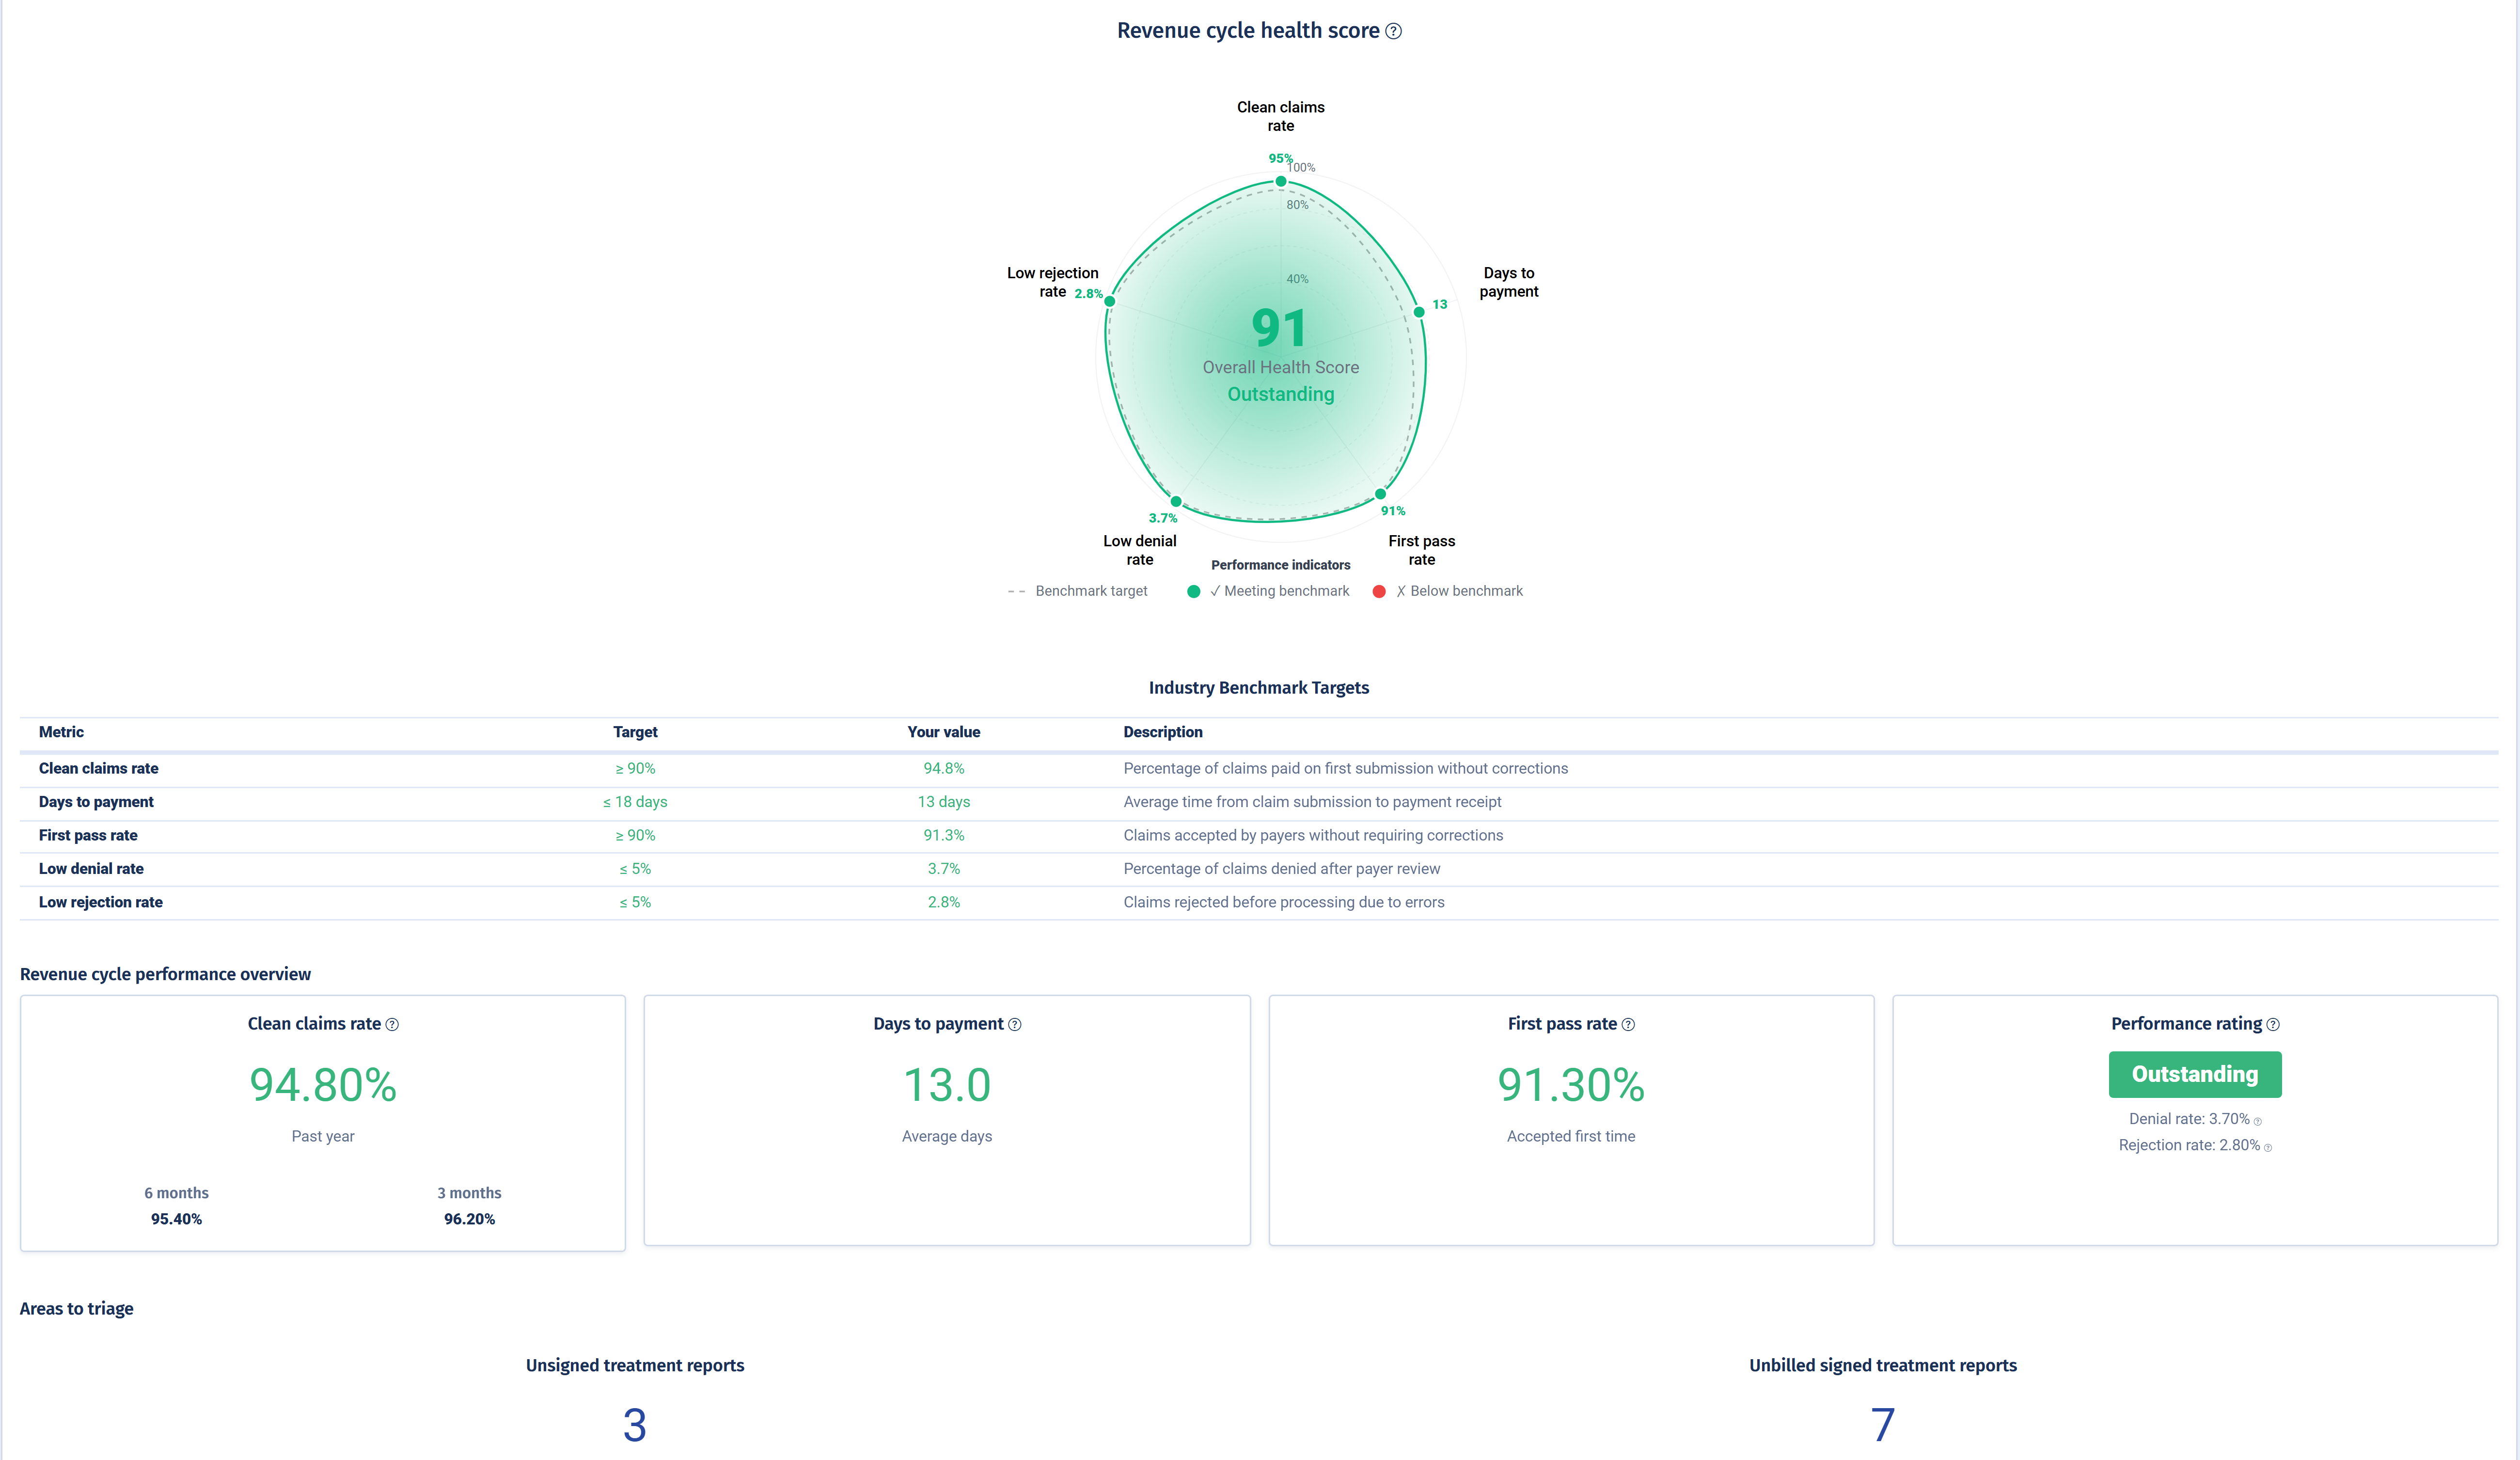2520x1460 pixels.
Task: Click Days to payment radar point
Action: click(x=1419, y=312)
